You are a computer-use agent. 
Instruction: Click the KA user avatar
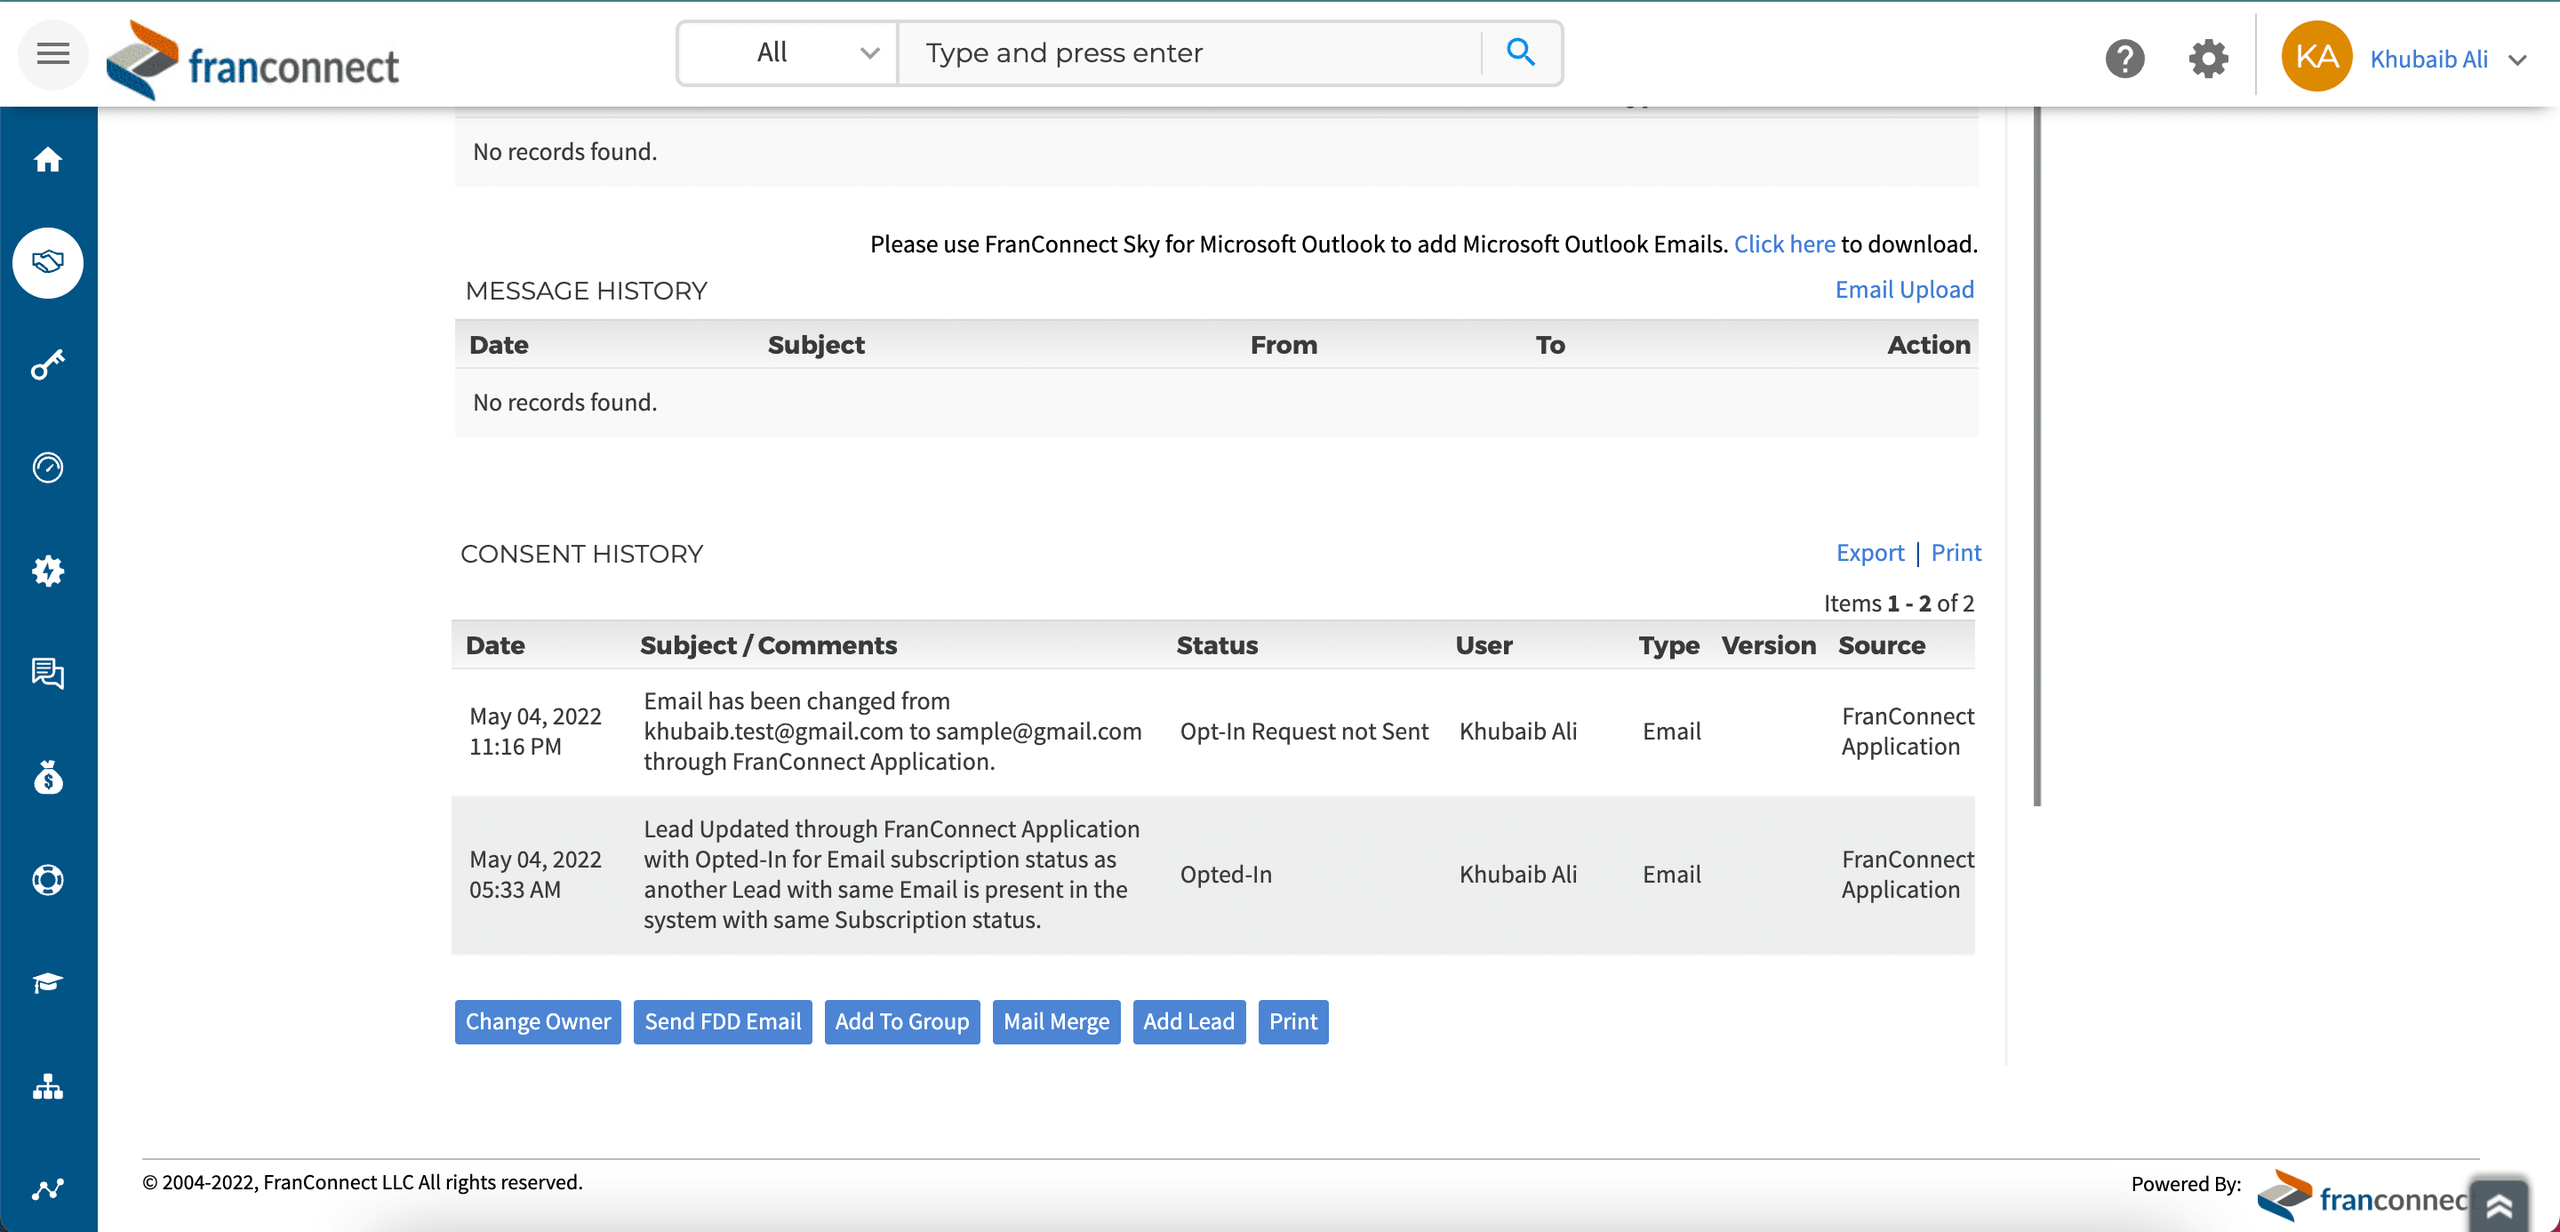point(2316,56)
